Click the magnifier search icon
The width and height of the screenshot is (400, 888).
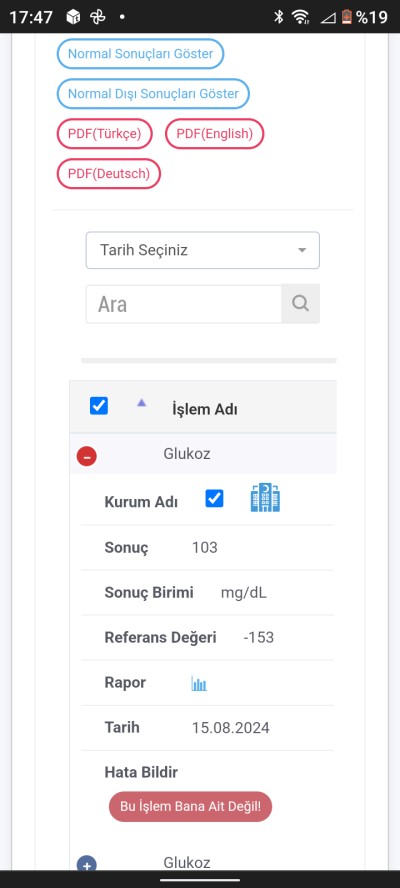(x=300, y=304)
